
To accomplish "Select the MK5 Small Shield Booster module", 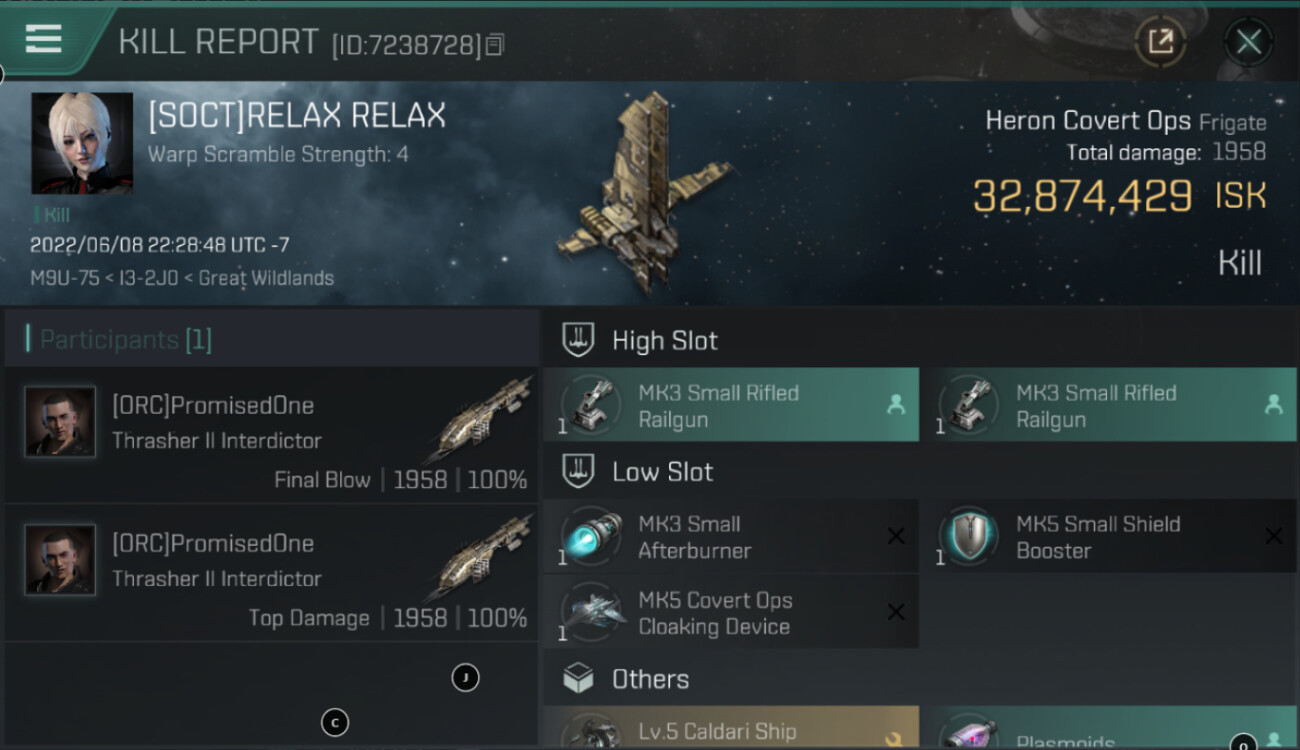I will click(1109, 536).
